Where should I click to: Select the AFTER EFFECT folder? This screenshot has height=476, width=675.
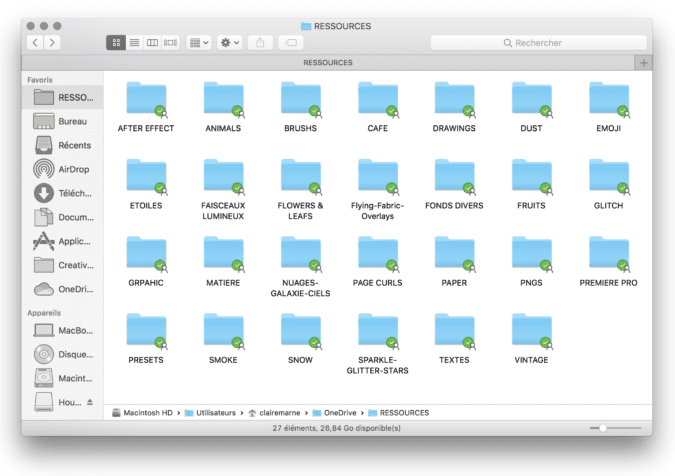146,108
